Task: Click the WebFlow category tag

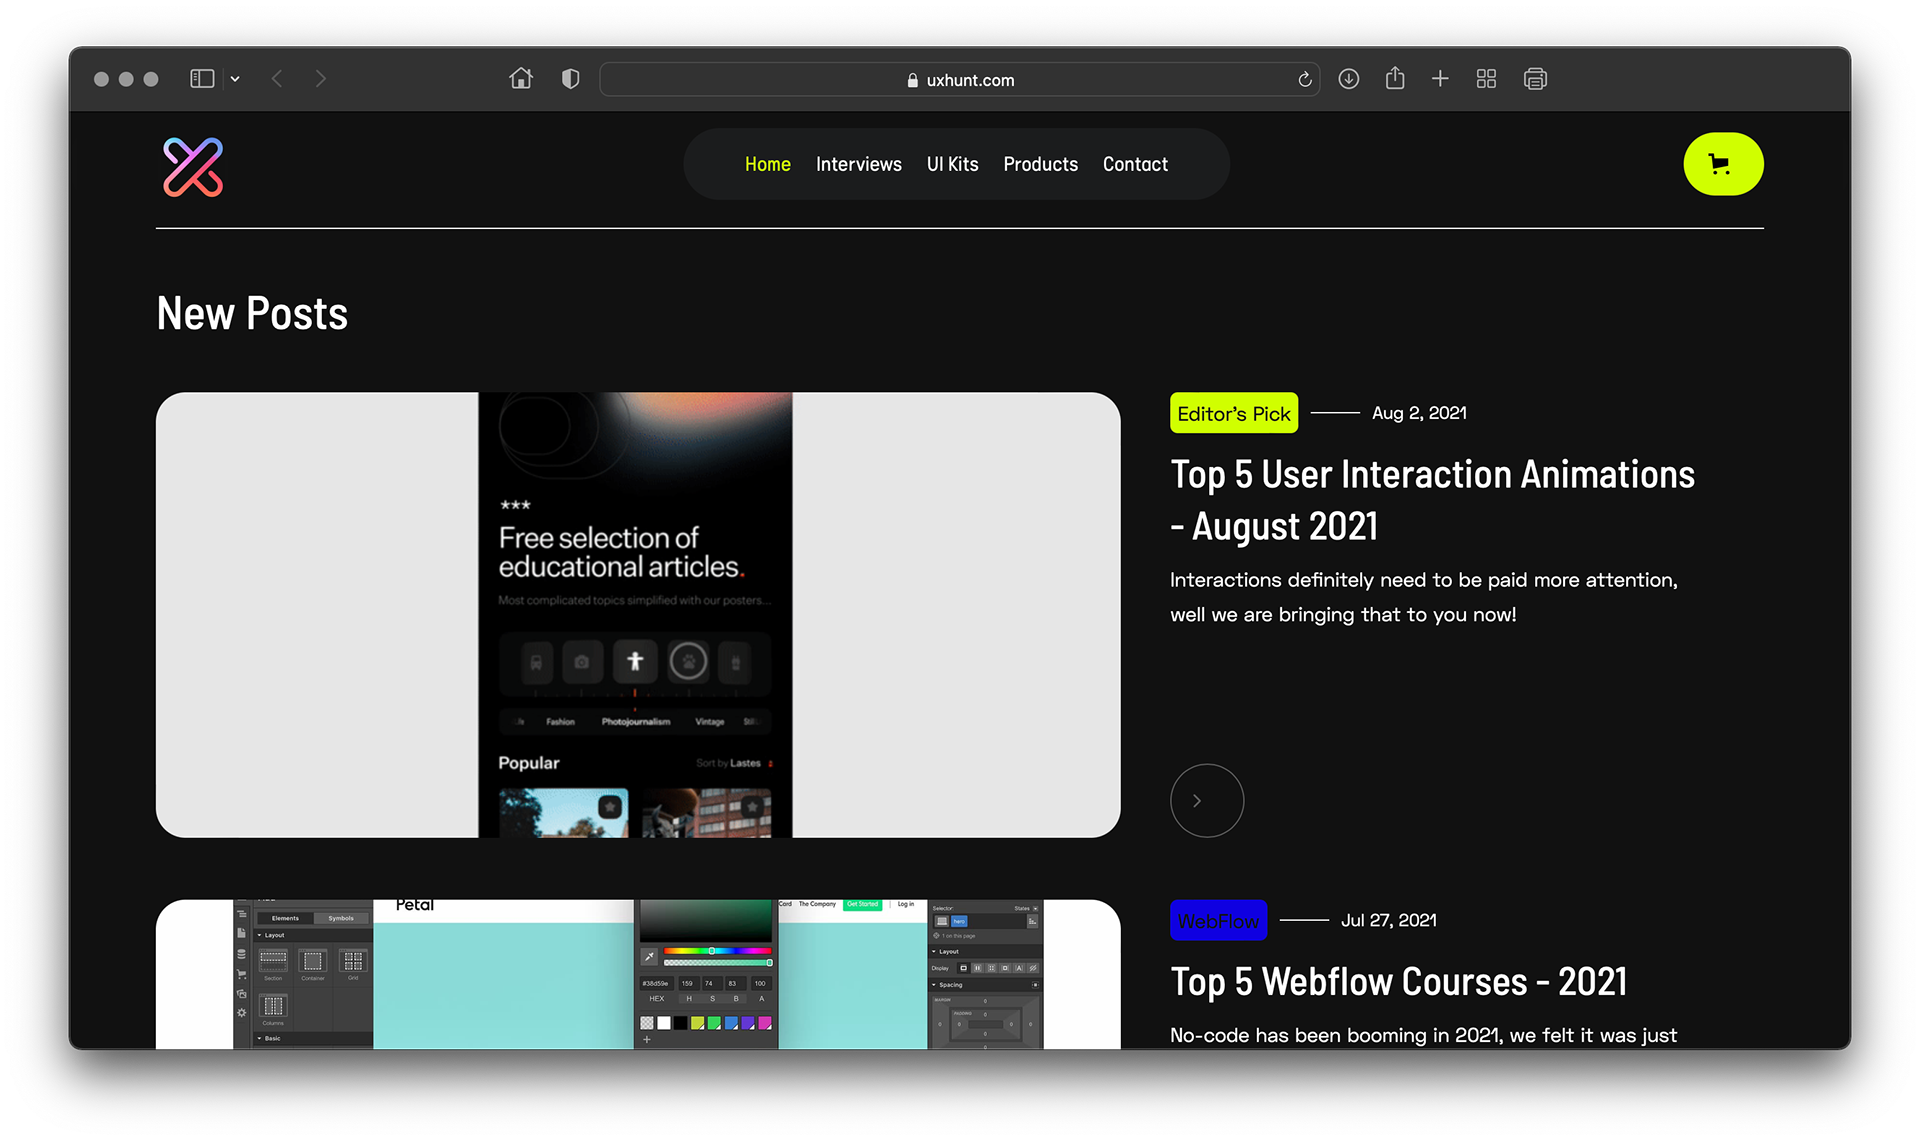Action: tap(1218, 920)
